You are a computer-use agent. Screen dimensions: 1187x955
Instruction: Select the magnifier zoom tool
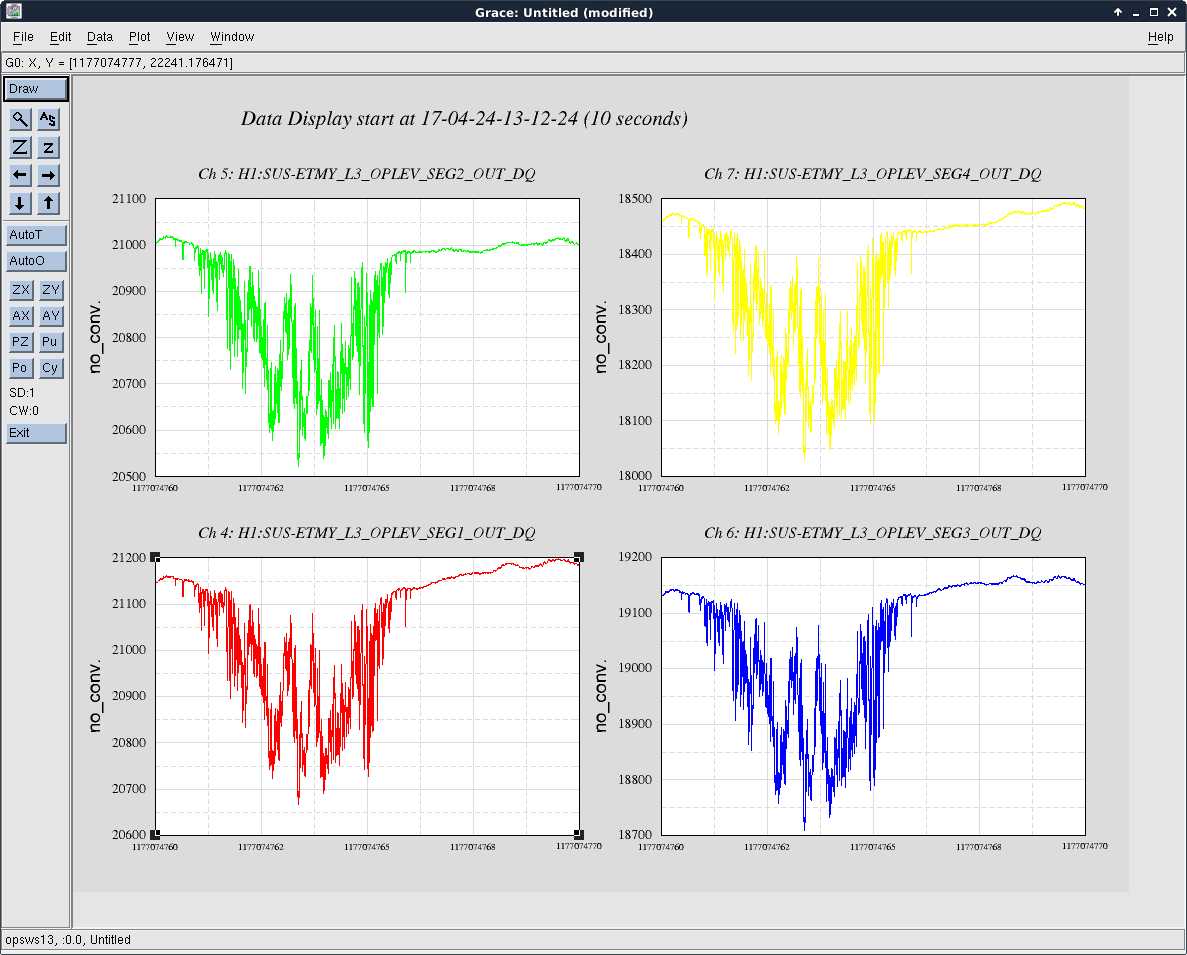20,119
